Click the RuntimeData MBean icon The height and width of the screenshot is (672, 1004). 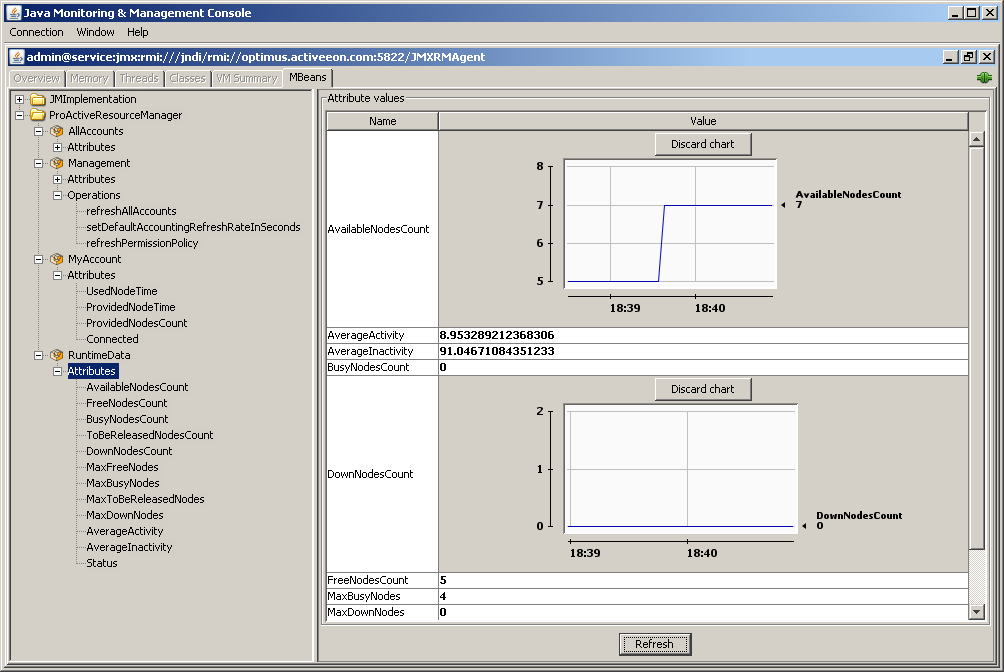[57, 356]
